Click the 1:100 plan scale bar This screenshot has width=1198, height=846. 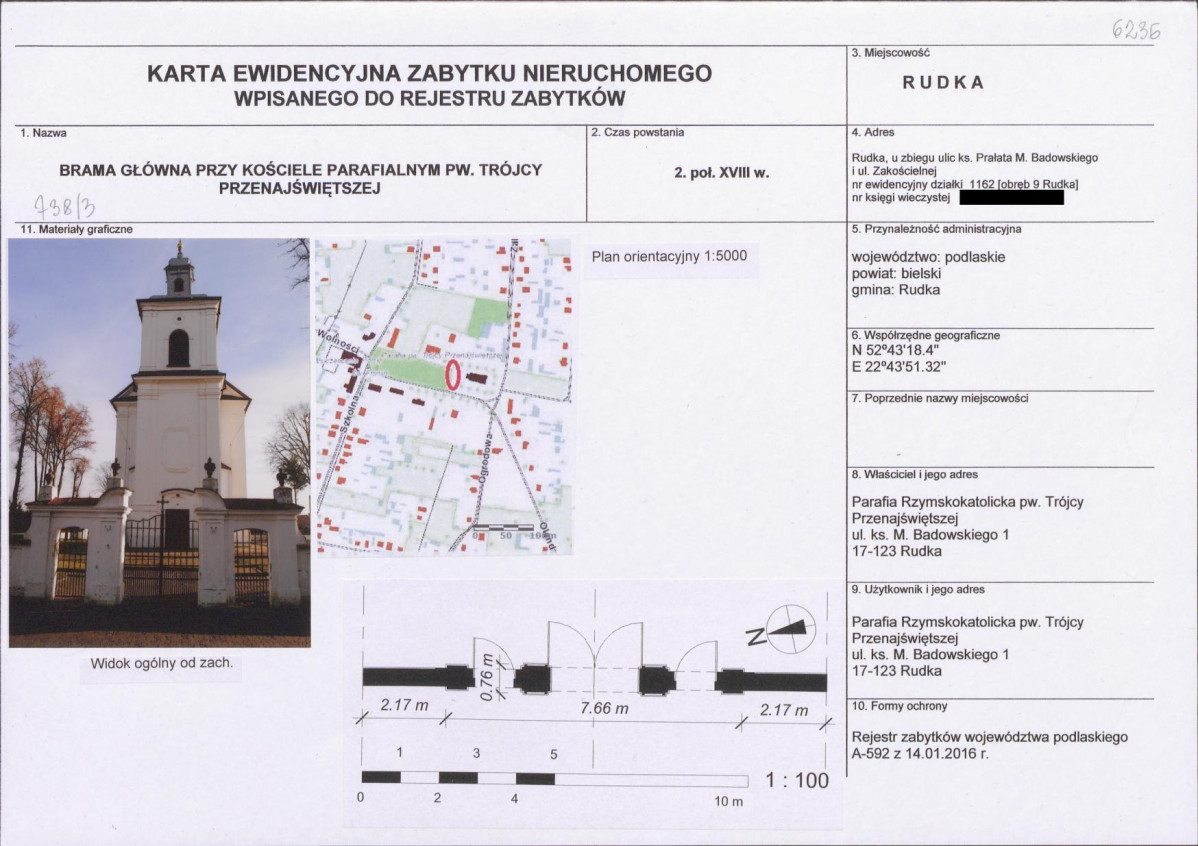coord(554,779)
